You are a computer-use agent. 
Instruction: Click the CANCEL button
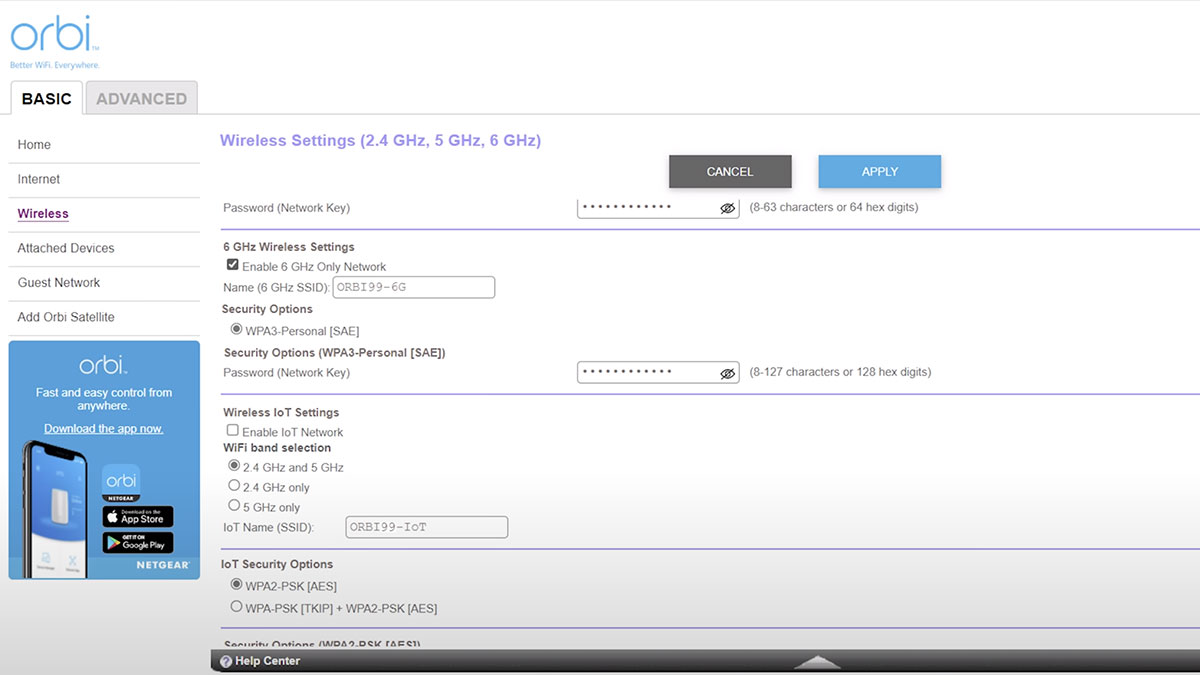730,171
